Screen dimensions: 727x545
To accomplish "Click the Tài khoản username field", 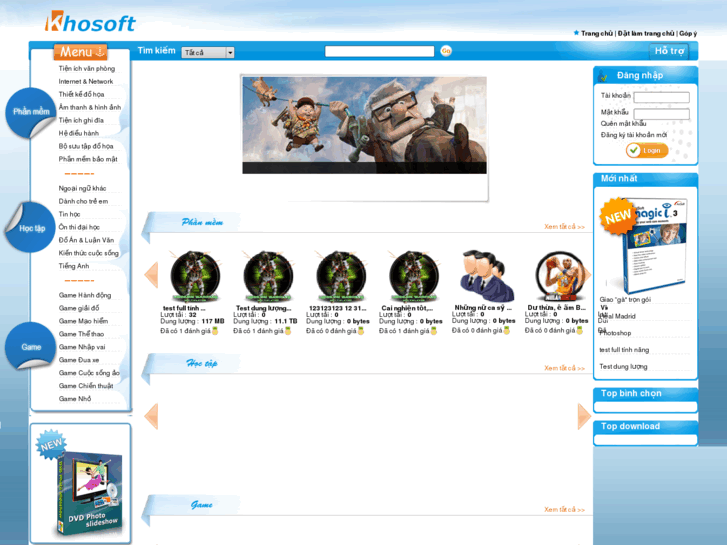I will 662,97.
